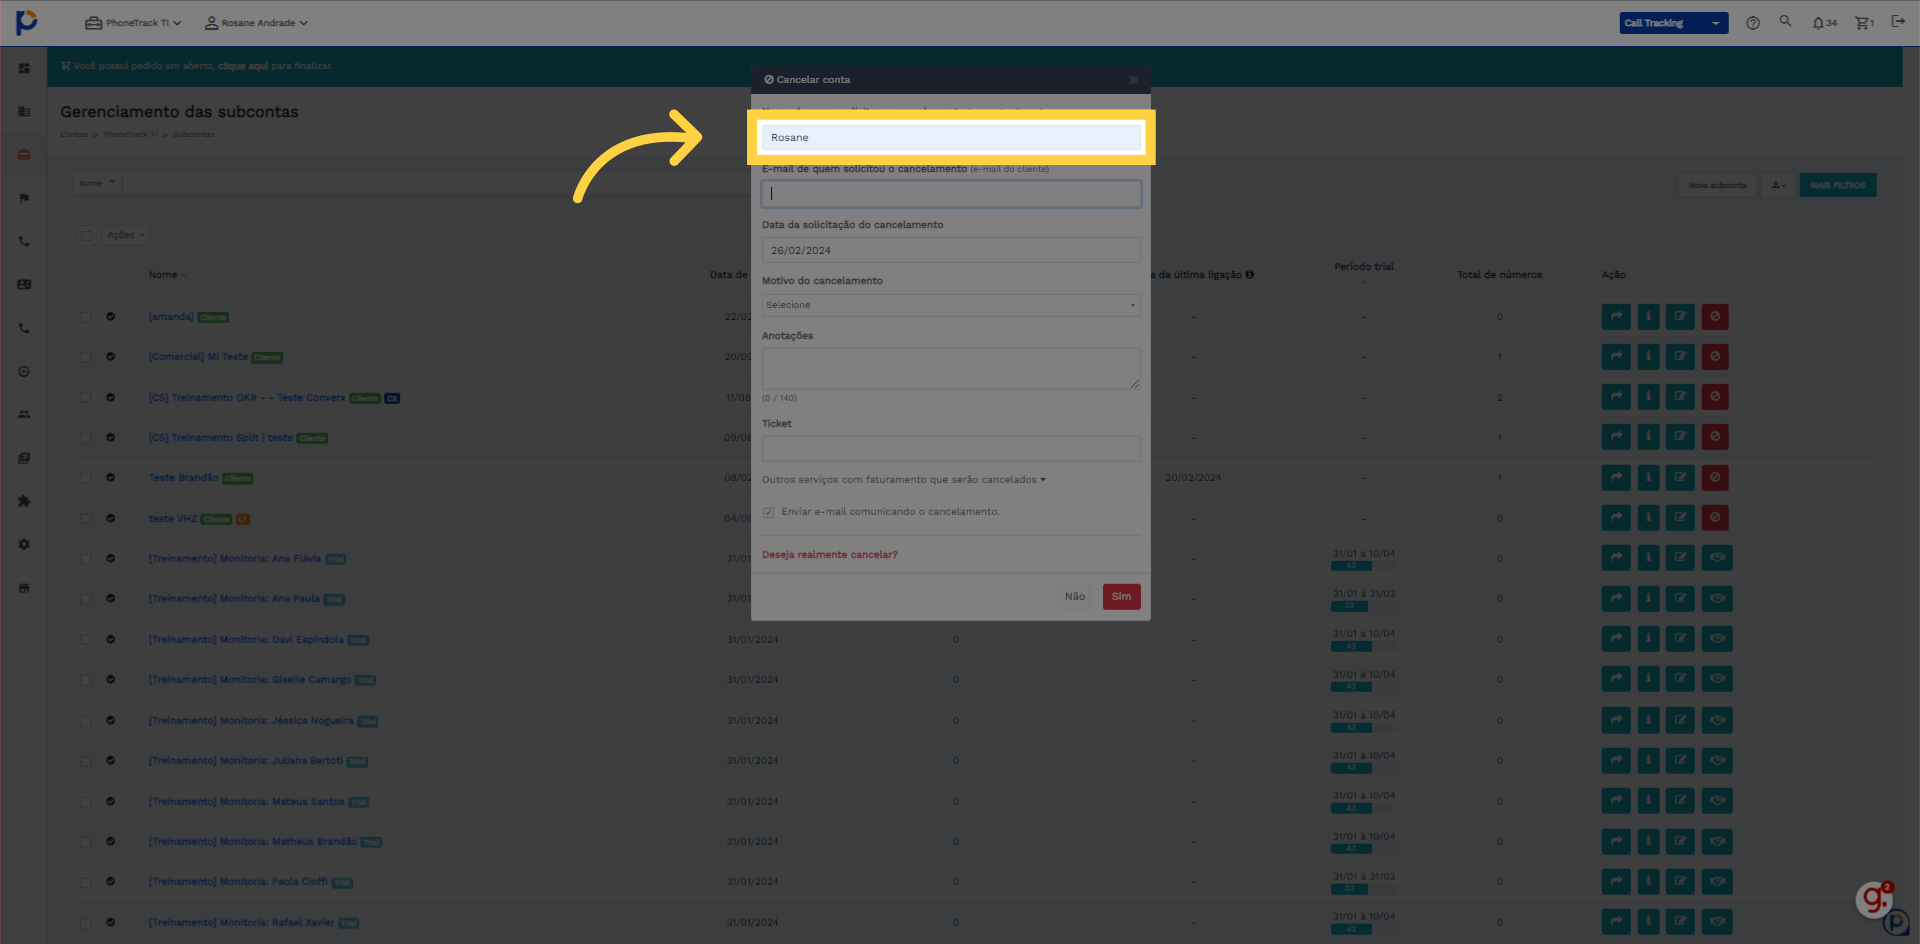
Task: Sort the table by the Nome column
Action: tap(166, 275)
